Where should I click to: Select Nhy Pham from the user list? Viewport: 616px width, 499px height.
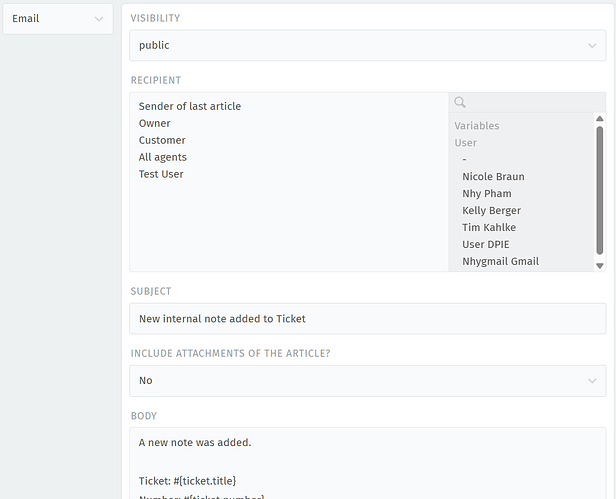486,194
